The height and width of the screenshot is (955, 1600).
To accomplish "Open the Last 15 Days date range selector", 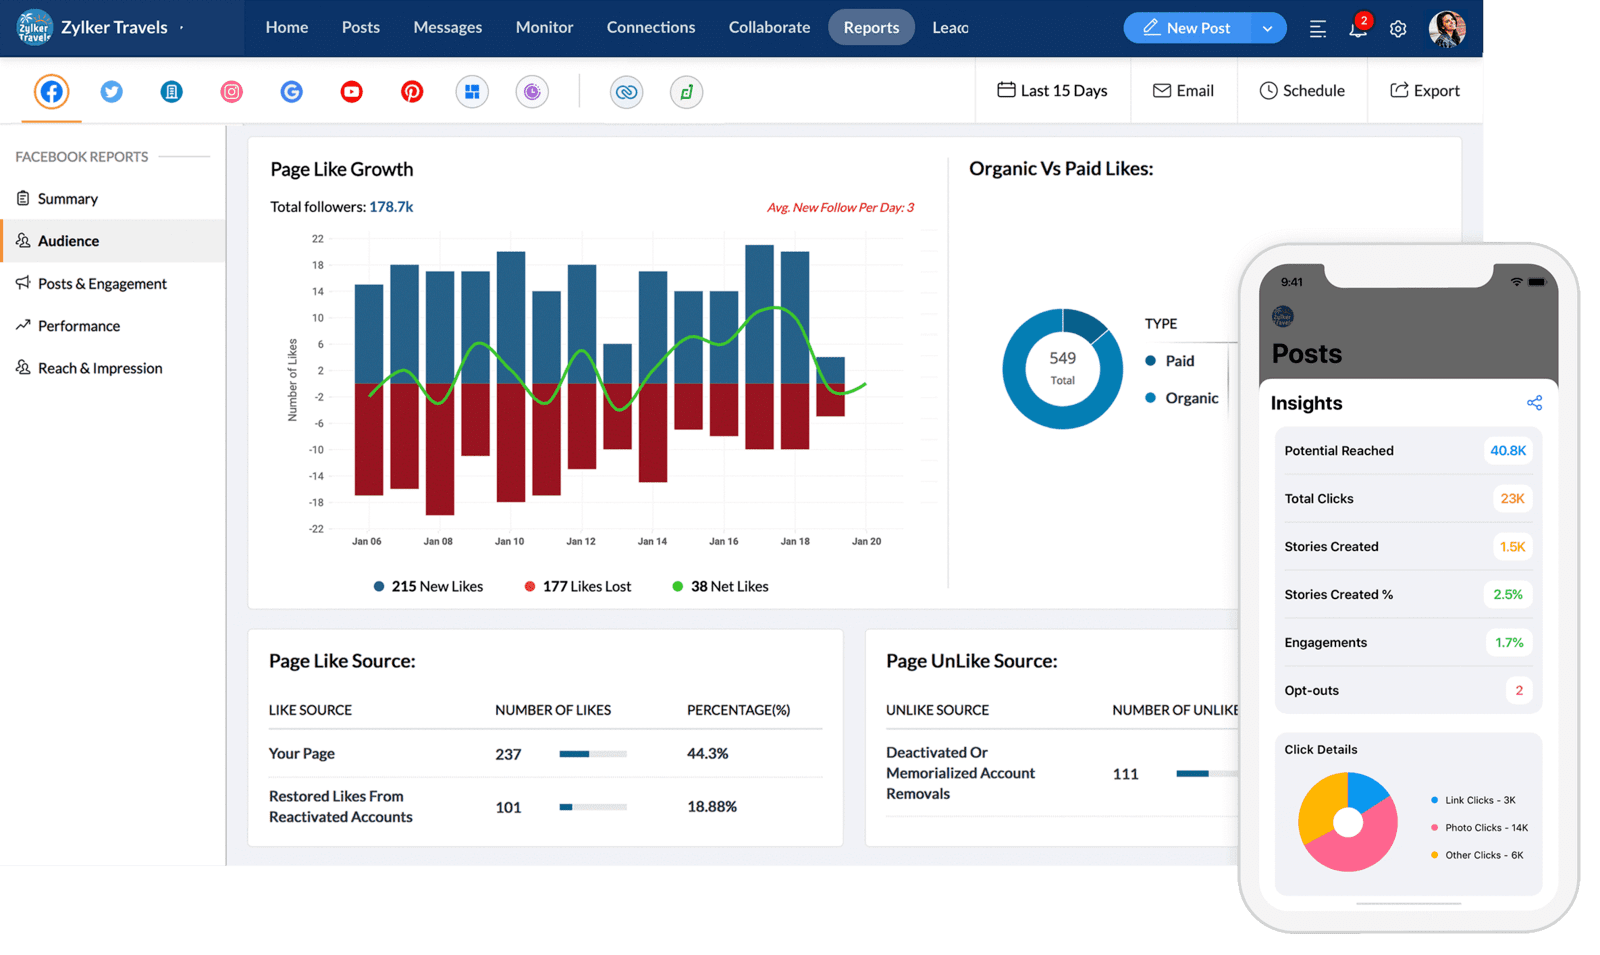I will click(x=1052, y=90).
